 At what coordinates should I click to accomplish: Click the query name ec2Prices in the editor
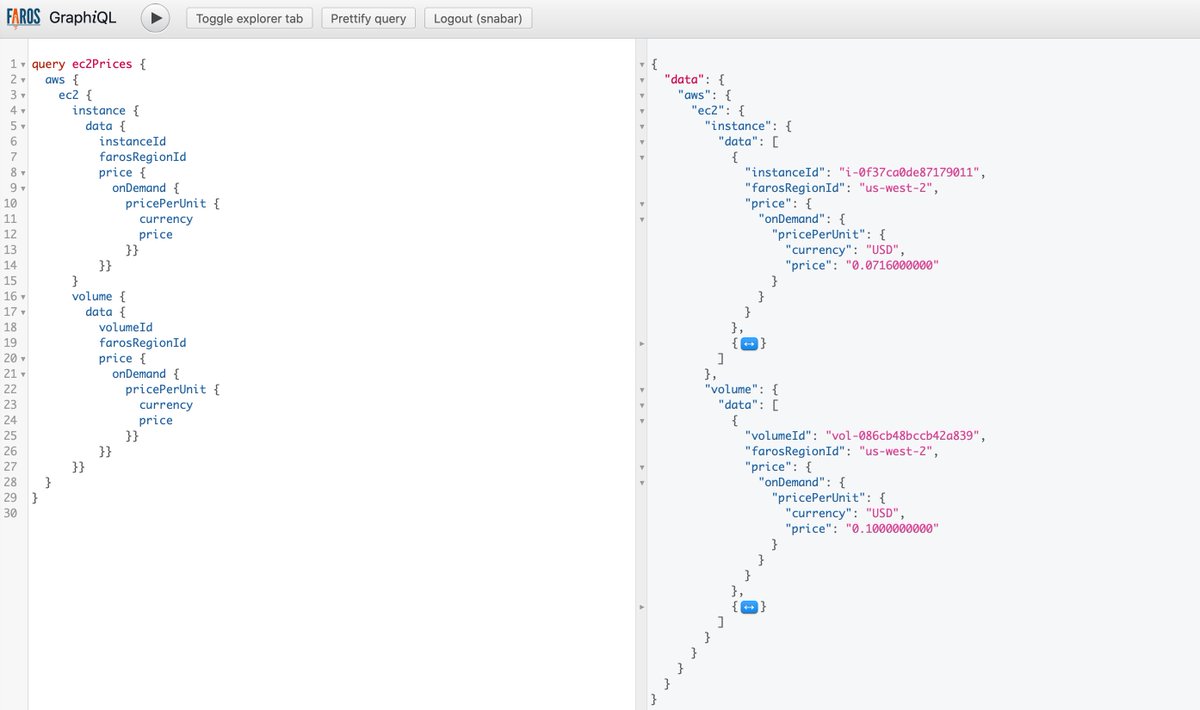[101, 65]
